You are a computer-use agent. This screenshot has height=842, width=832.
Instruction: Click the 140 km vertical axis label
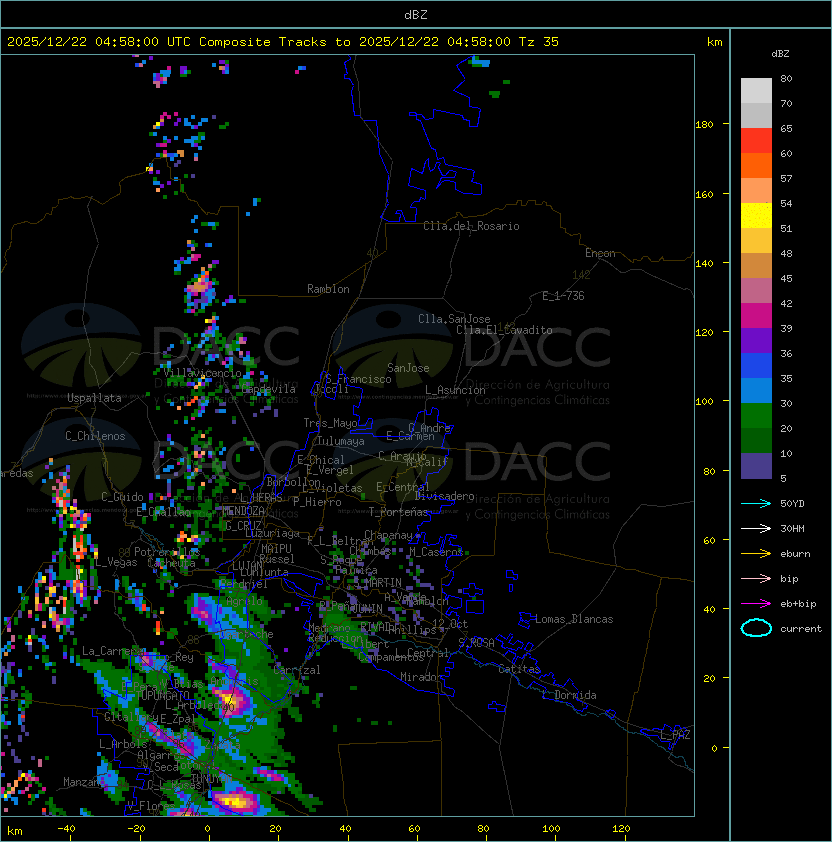pos(704,263)
